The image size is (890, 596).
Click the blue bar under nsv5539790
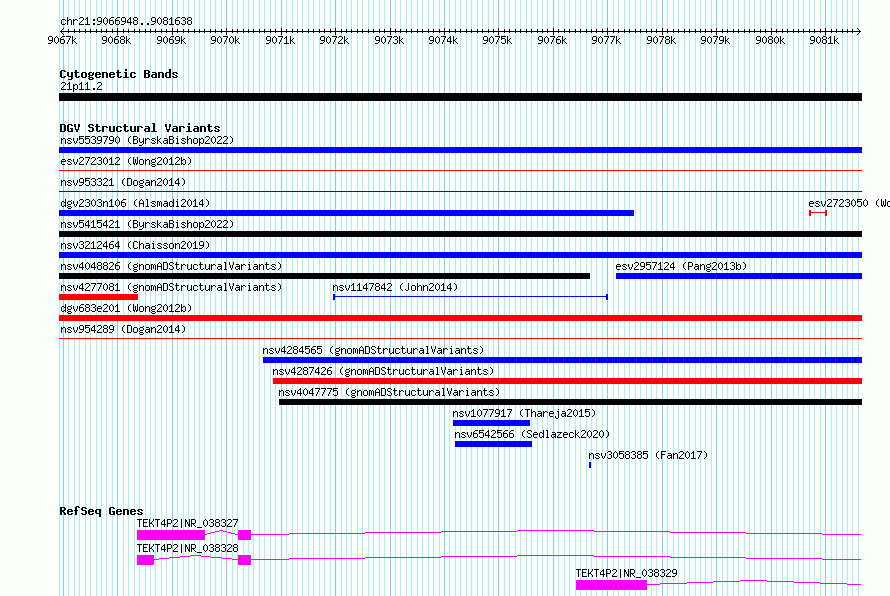(460, 150)
